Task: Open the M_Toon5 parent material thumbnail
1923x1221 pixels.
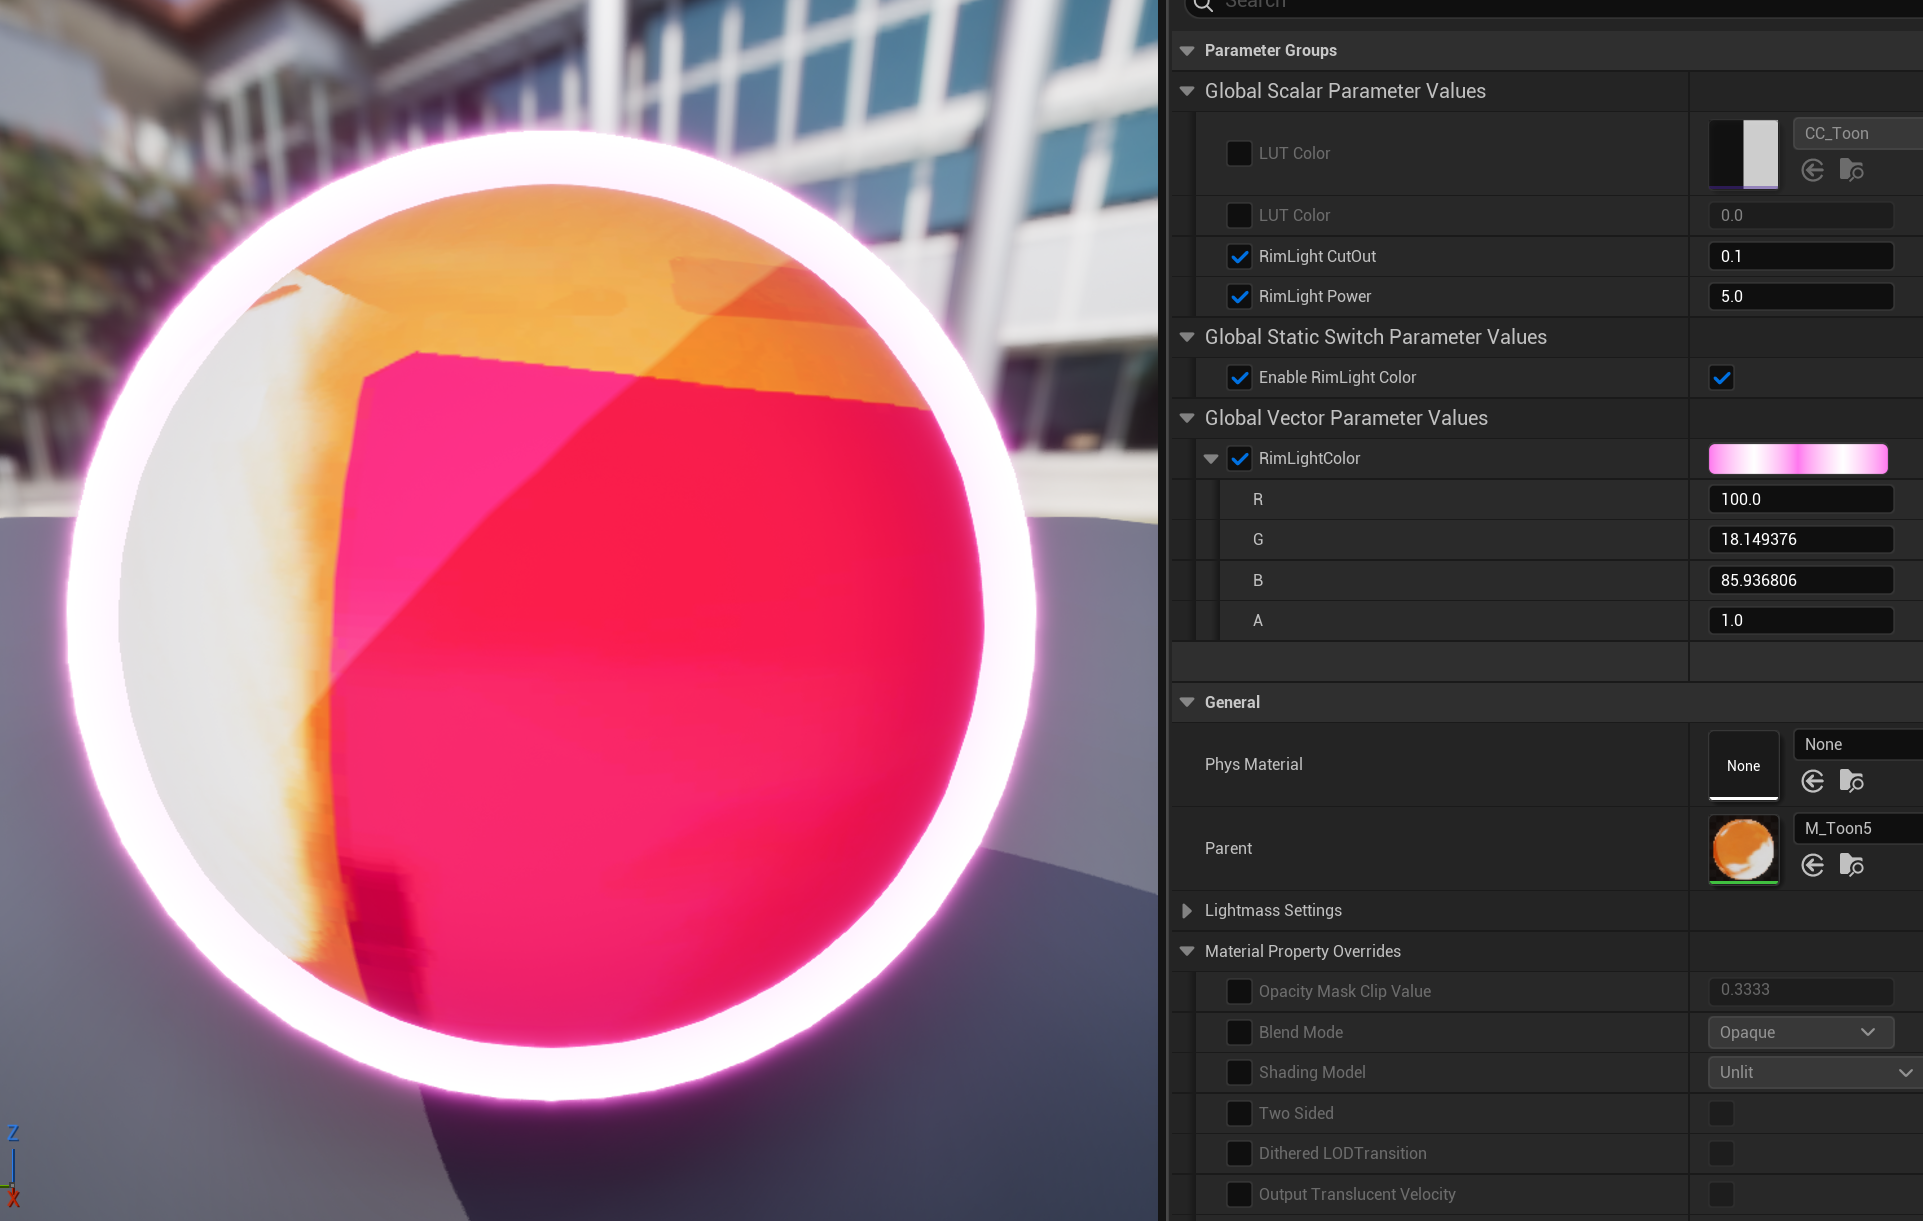Action: [1743, 849]
